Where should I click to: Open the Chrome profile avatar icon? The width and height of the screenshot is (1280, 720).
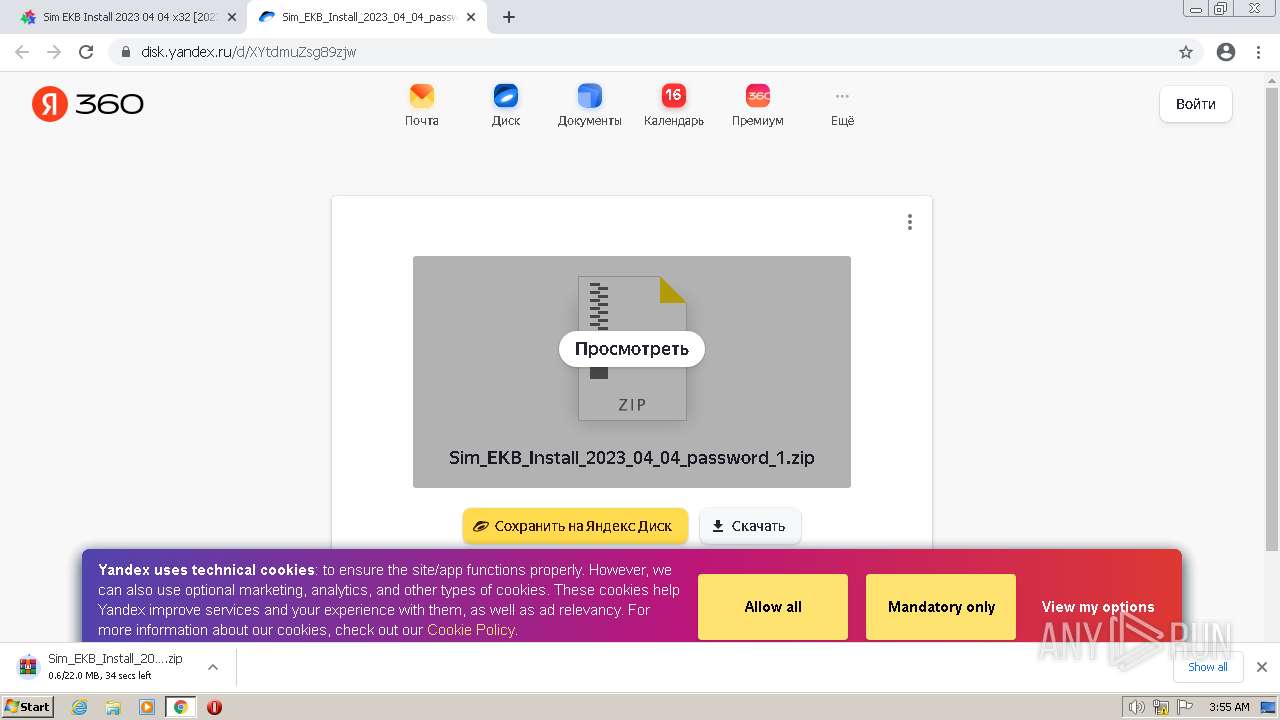coord(1226,52)
